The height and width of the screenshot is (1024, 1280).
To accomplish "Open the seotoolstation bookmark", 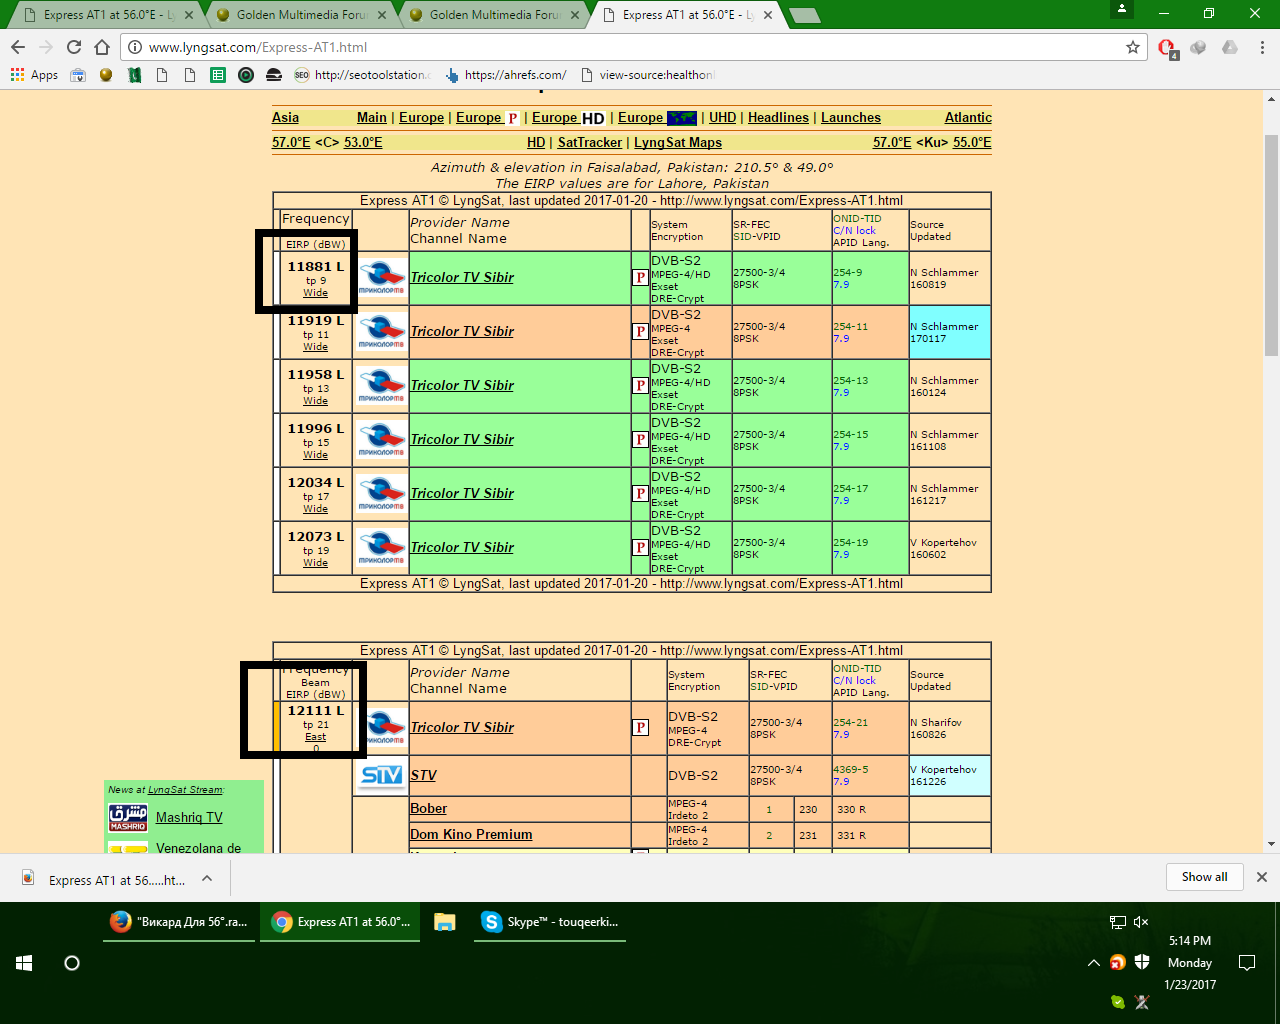I will pyautogui.click(x=363, y=75).
